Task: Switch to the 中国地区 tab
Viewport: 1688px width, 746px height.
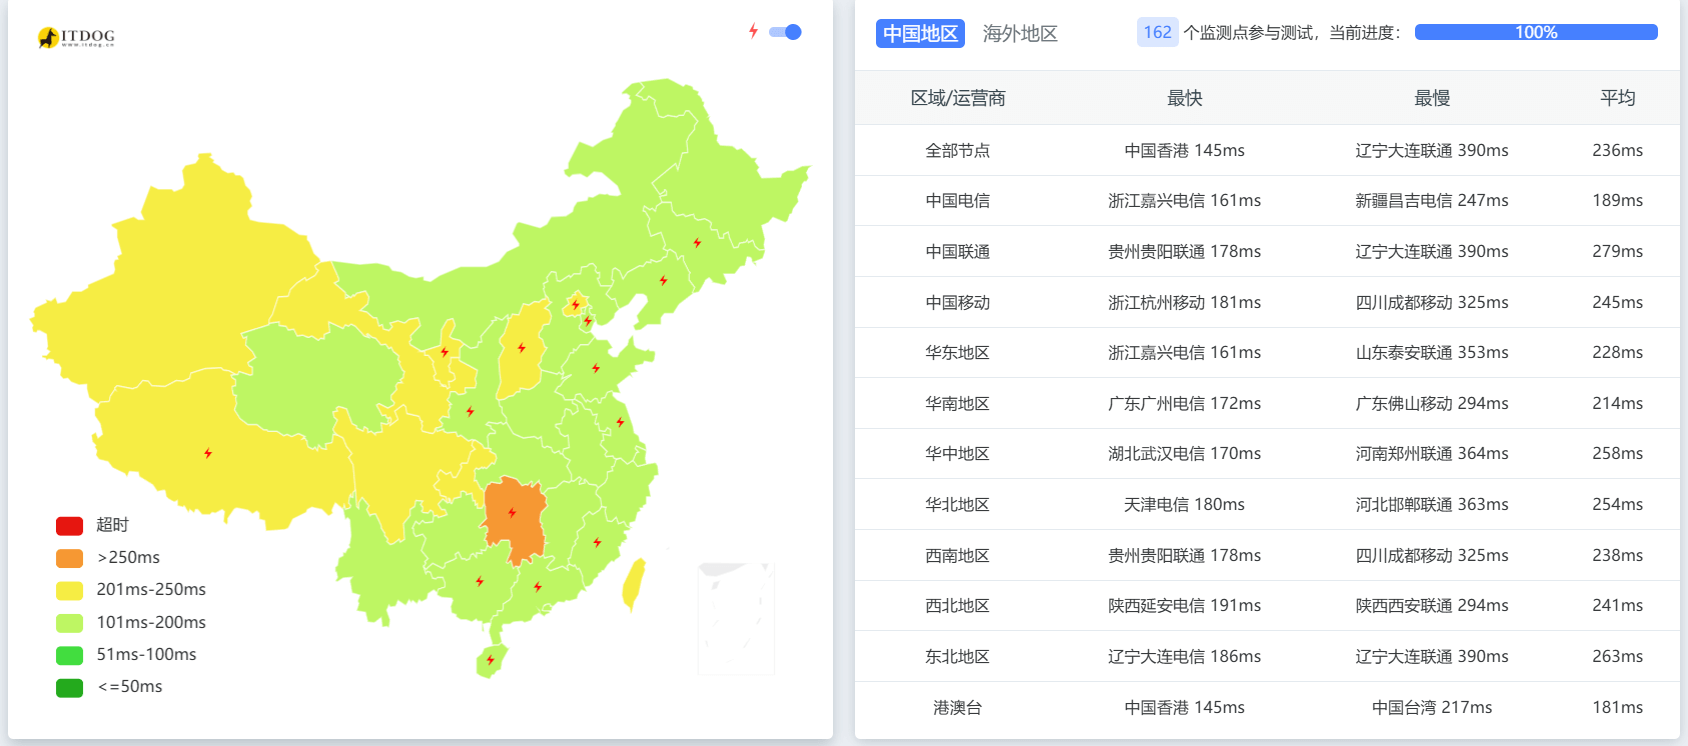Action: [920, 33]
